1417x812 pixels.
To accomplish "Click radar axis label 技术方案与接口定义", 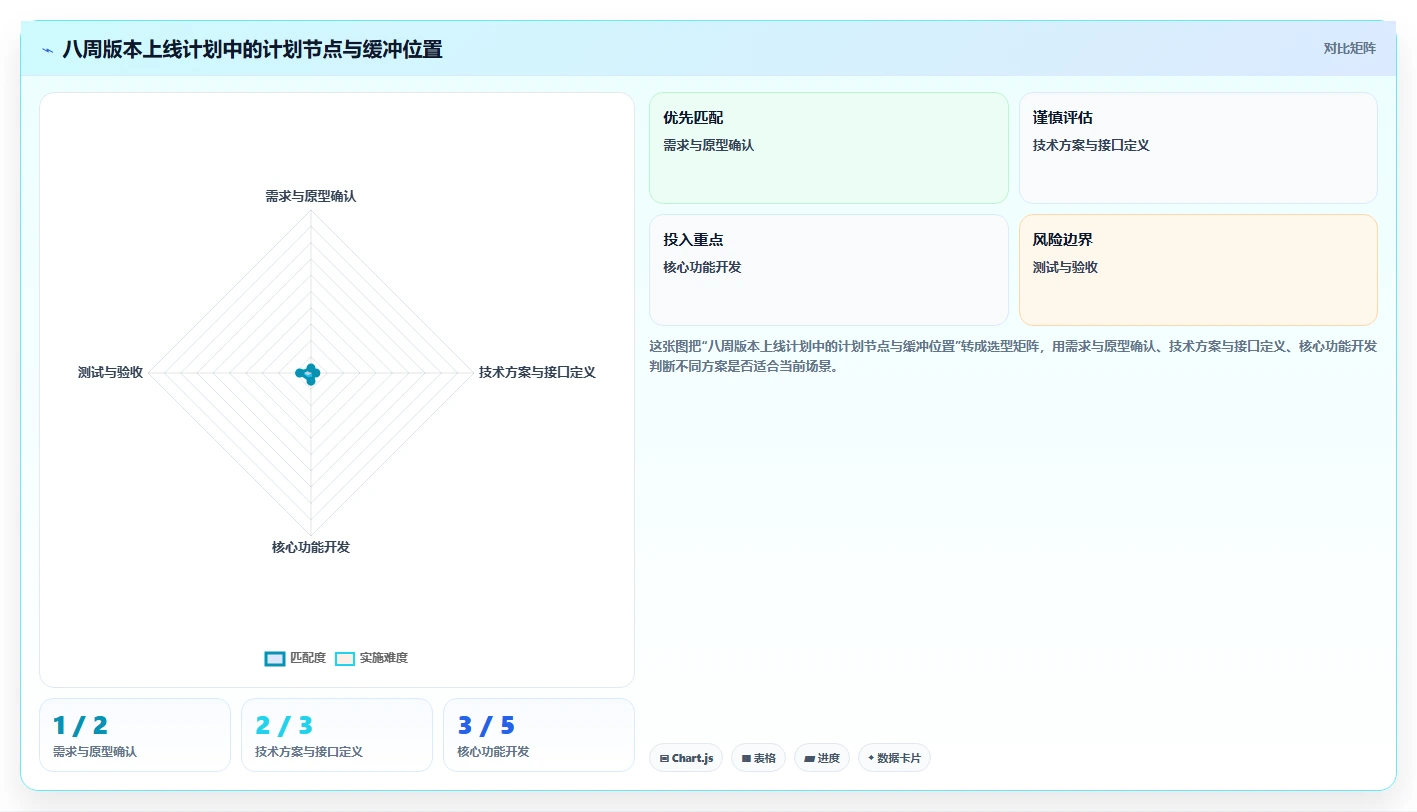I will coord(537,372).
